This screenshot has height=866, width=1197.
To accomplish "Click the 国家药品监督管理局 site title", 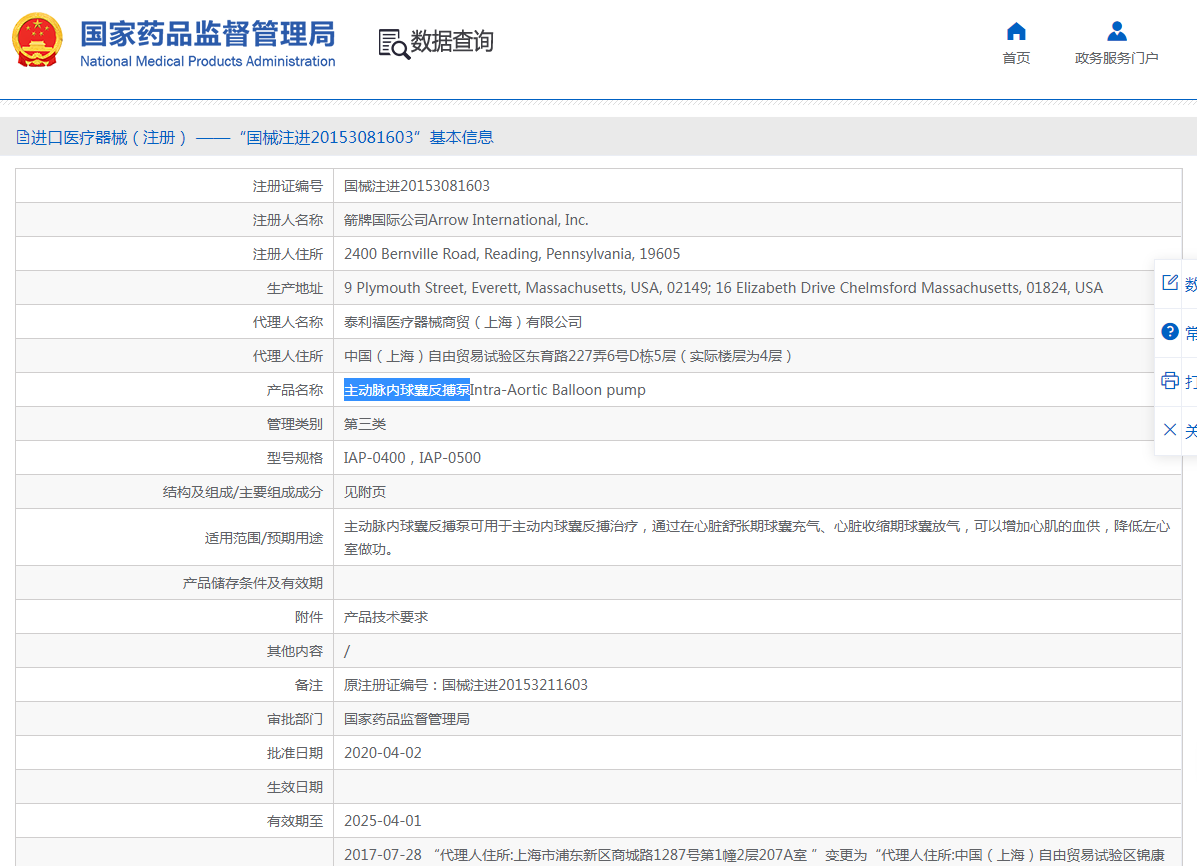I will [208, 34].
